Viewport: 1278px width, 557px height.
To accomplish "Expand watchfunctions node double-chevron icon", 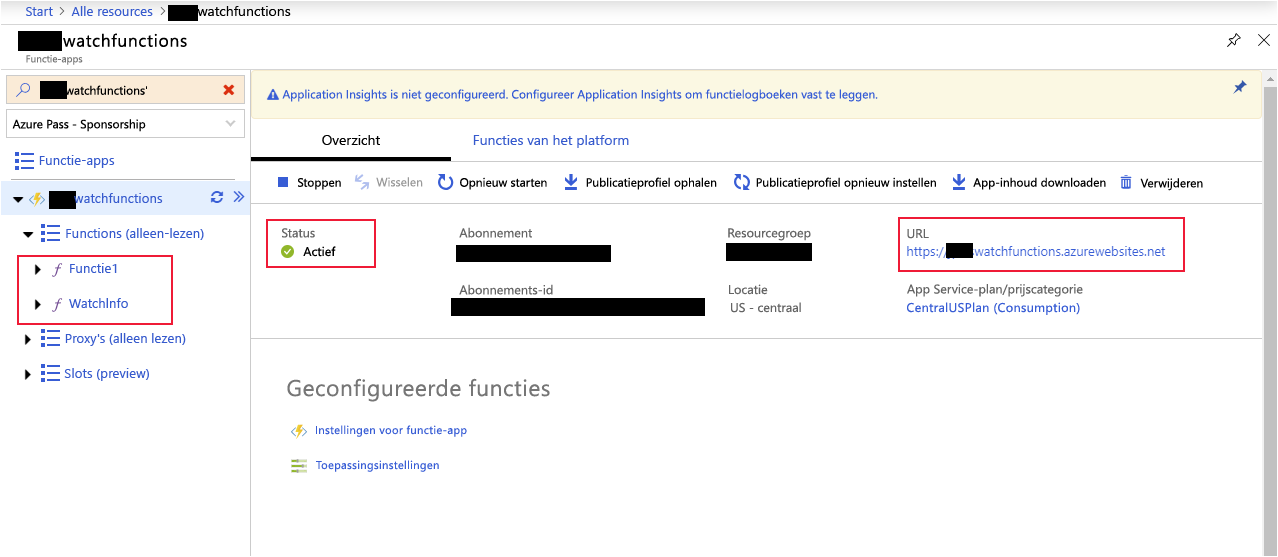I will pos(238,197).
